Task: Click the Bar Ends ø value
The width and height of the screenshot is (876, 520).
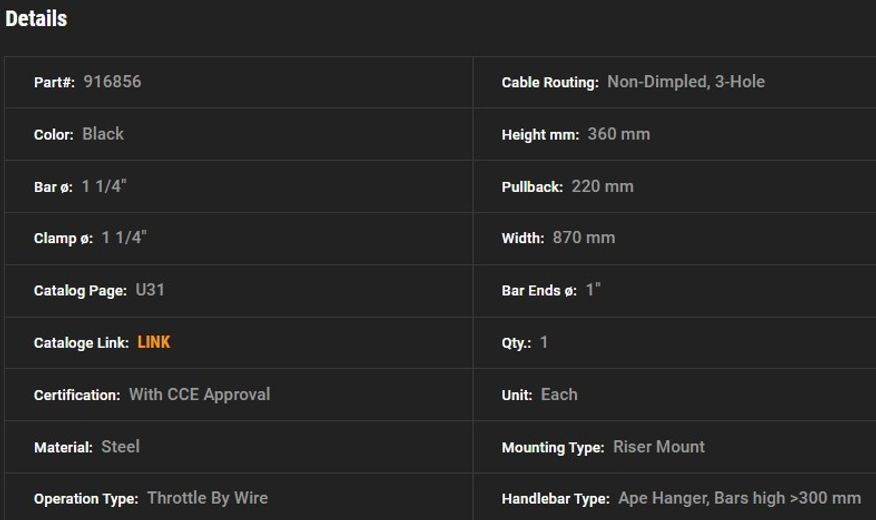Action: [x=593, y=290]
